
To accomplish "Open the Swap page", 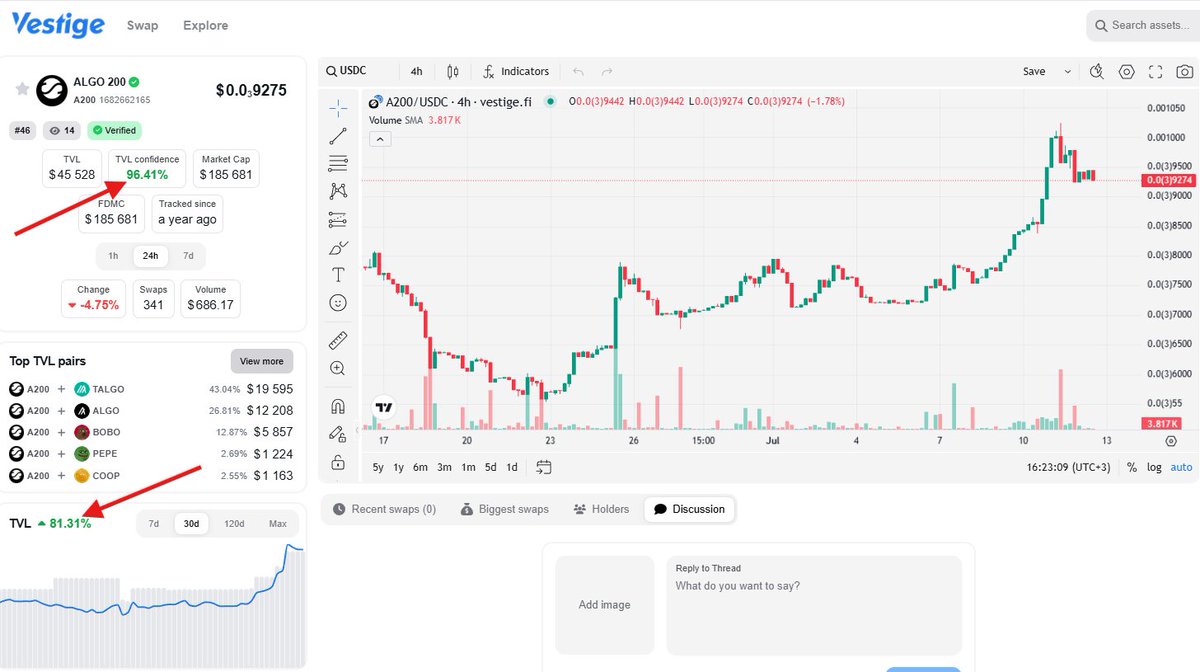I will coord(142,25).
